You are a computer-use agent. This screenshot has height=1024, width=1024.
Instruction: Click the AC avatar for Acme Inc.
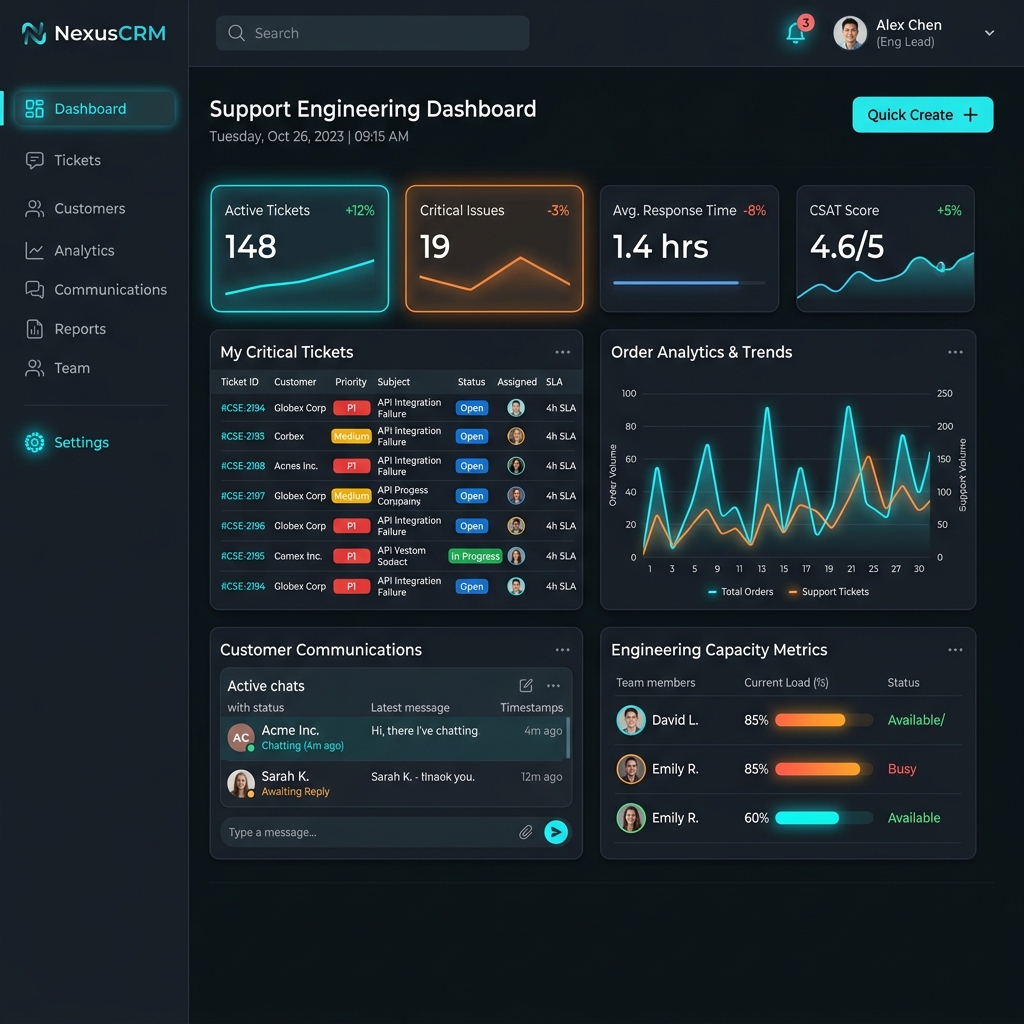click(x=240, y=737)
